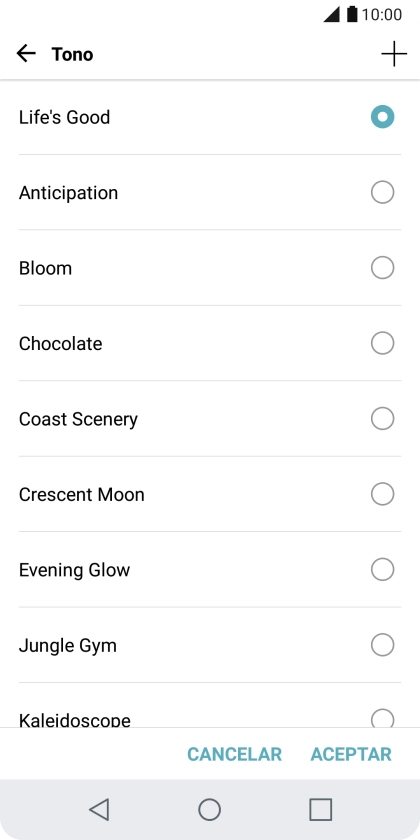420x840 pixels.
Task: Pick the Coast Scenery radio button
Action: point(382,419)
